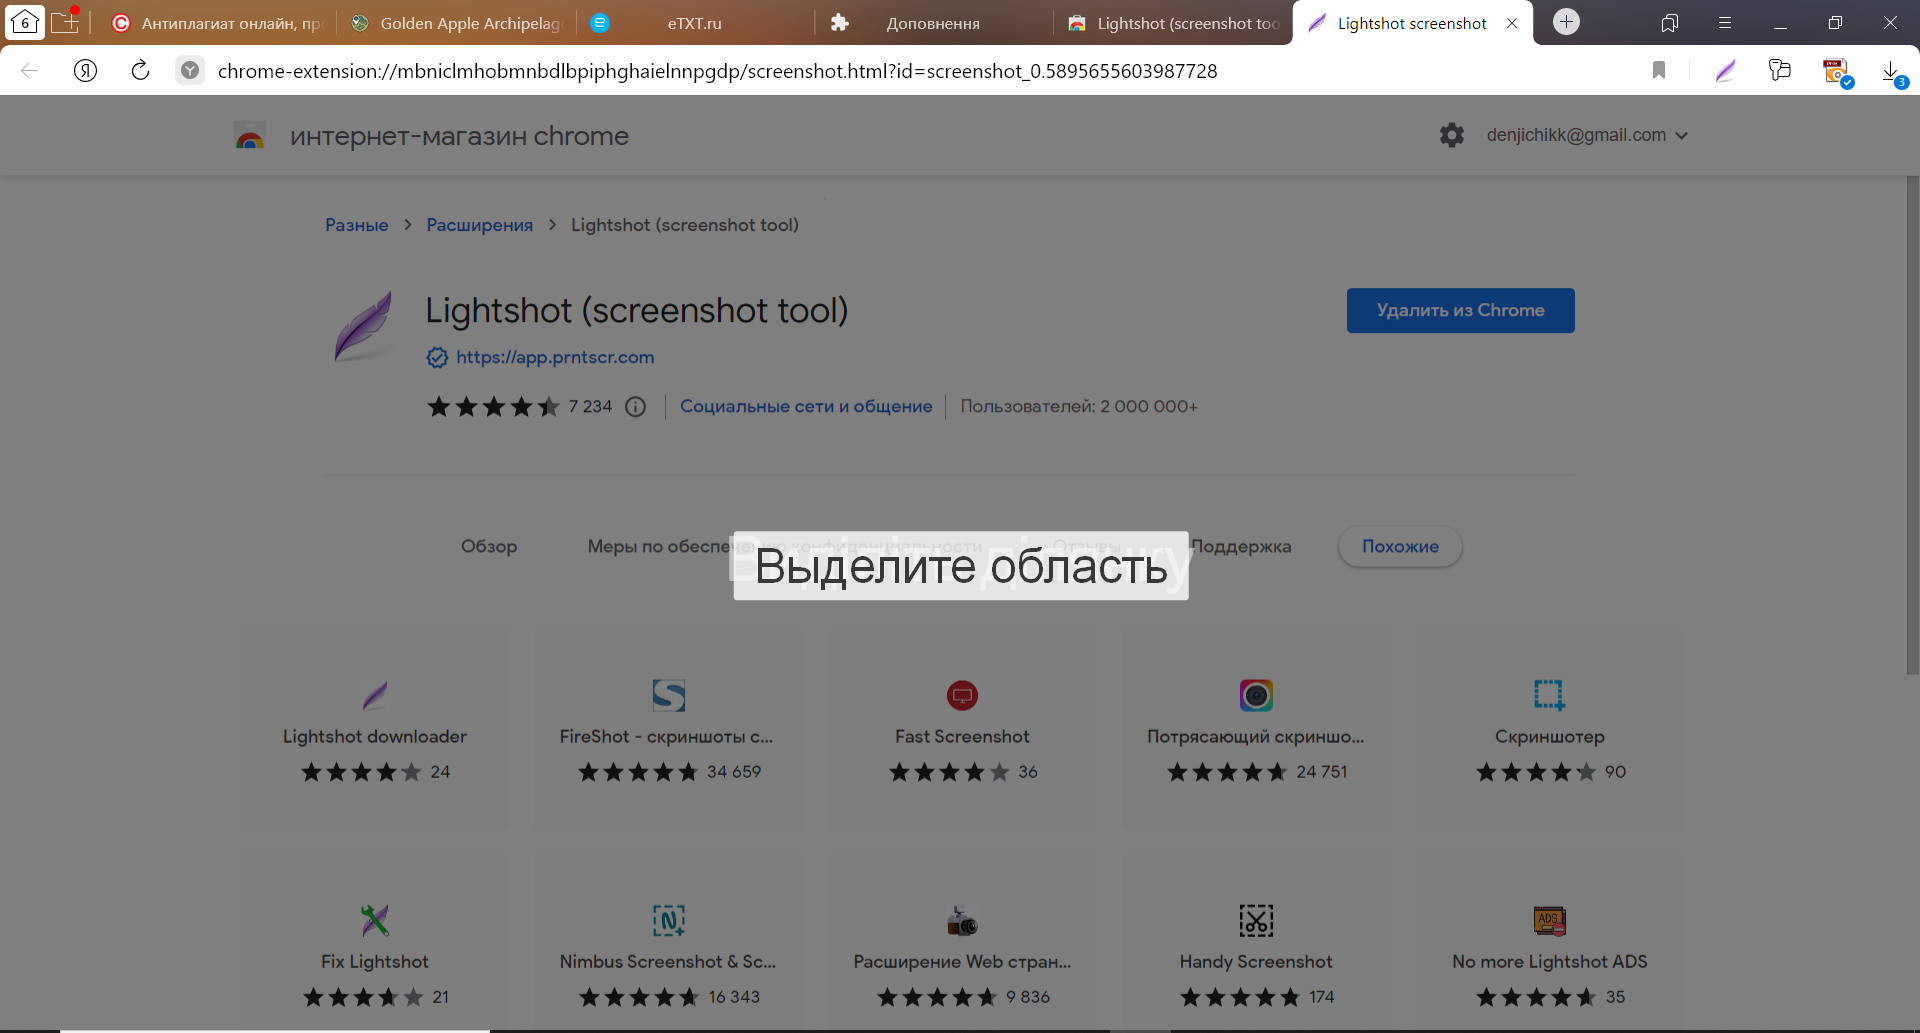Open the No more Lightshot ADS icon
This screenshot has width=1920, height=1033.
[1549, 920]
